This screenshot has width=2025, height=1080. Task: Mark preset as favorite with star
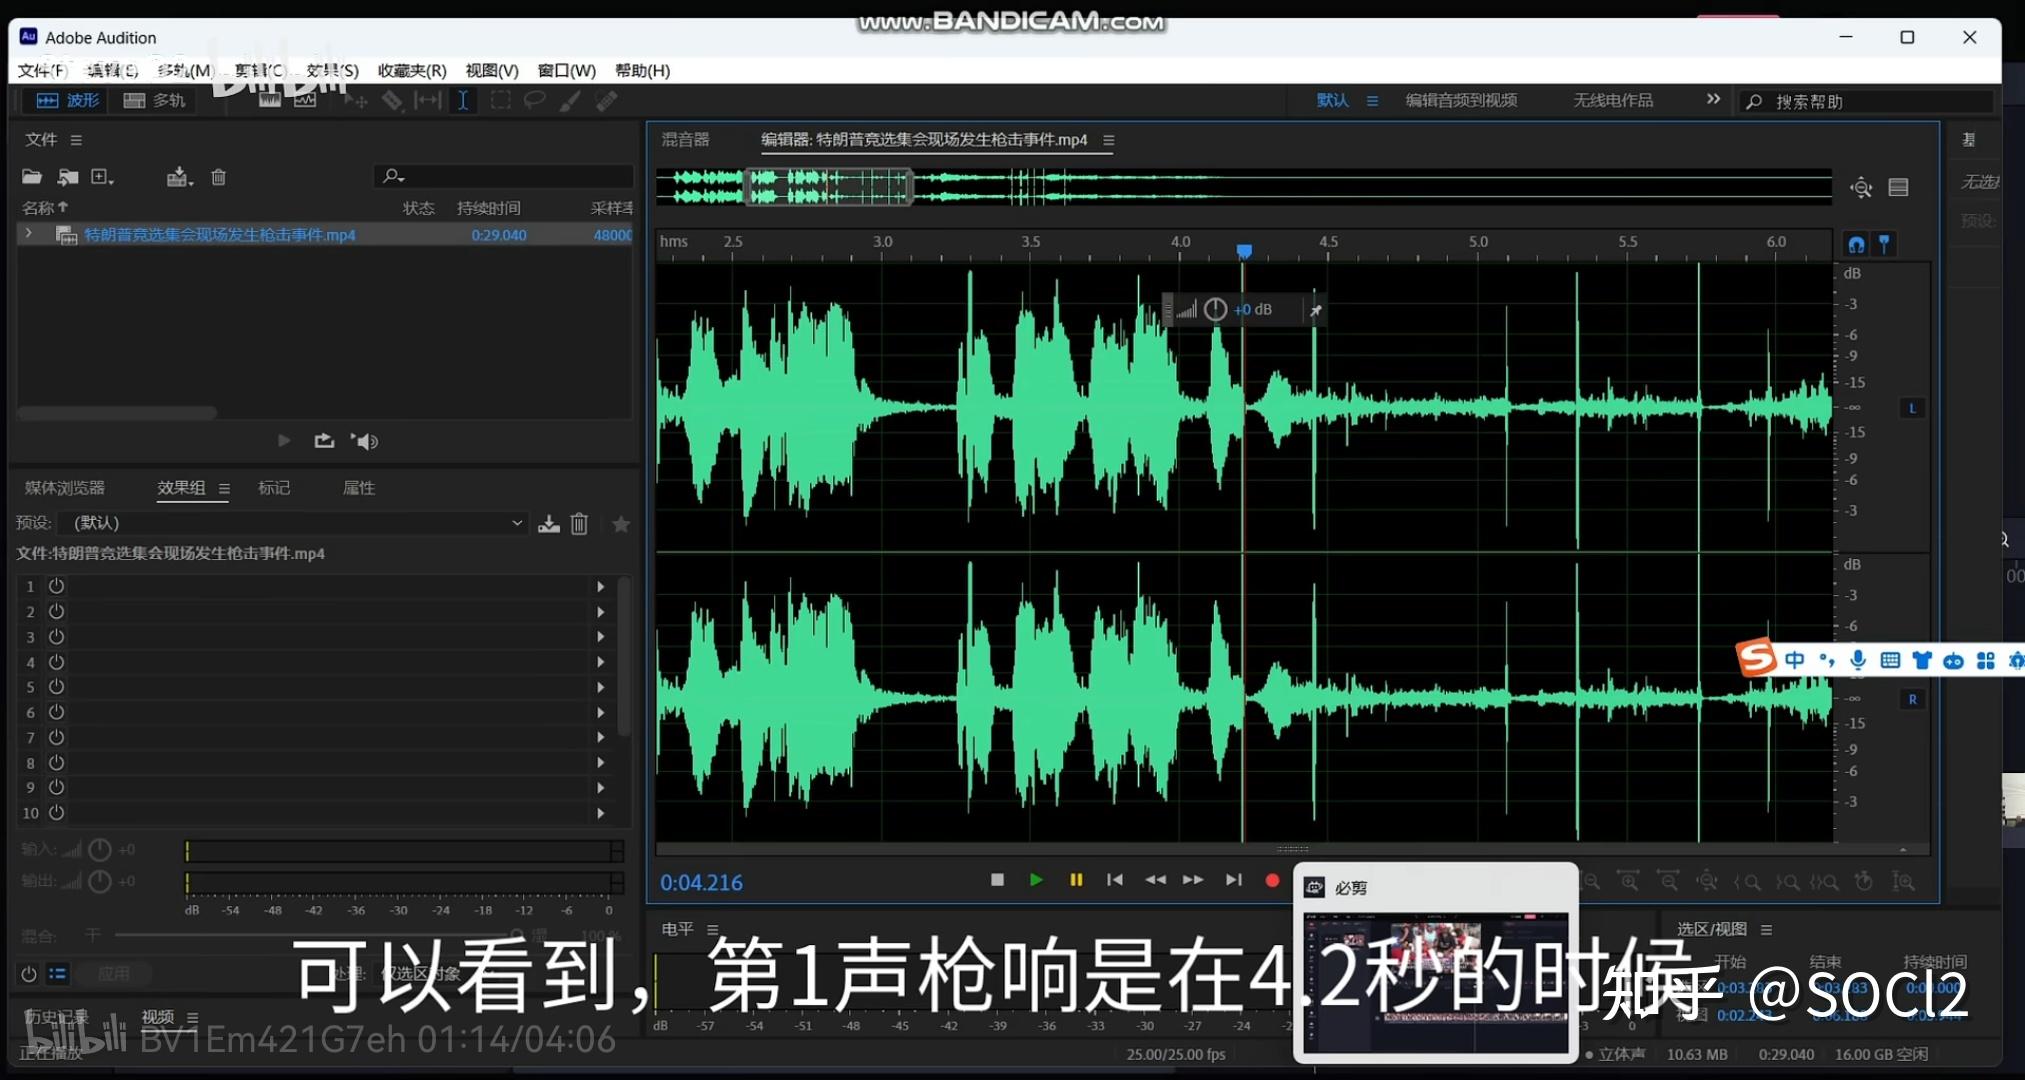(621, 524)
